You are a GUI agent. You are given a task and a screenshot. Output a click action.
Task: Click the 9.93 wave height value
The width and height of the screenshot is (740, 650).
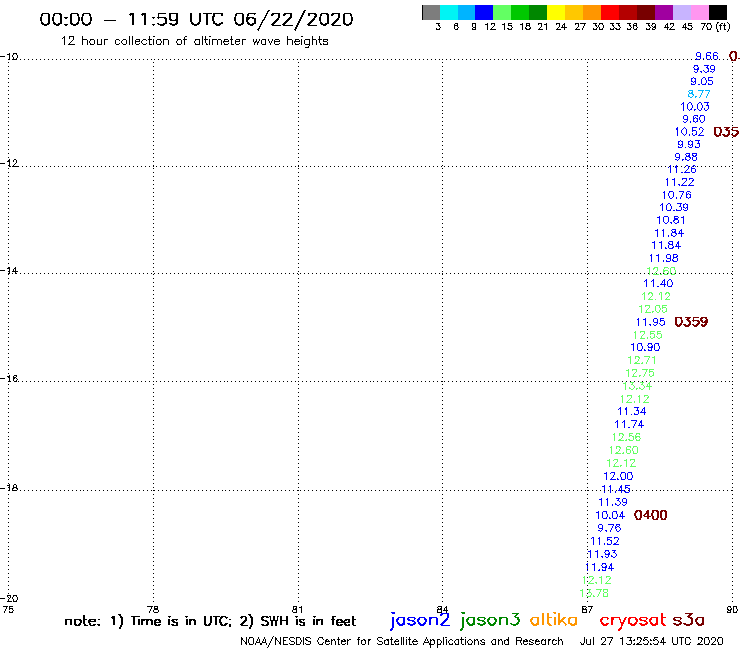689,144
